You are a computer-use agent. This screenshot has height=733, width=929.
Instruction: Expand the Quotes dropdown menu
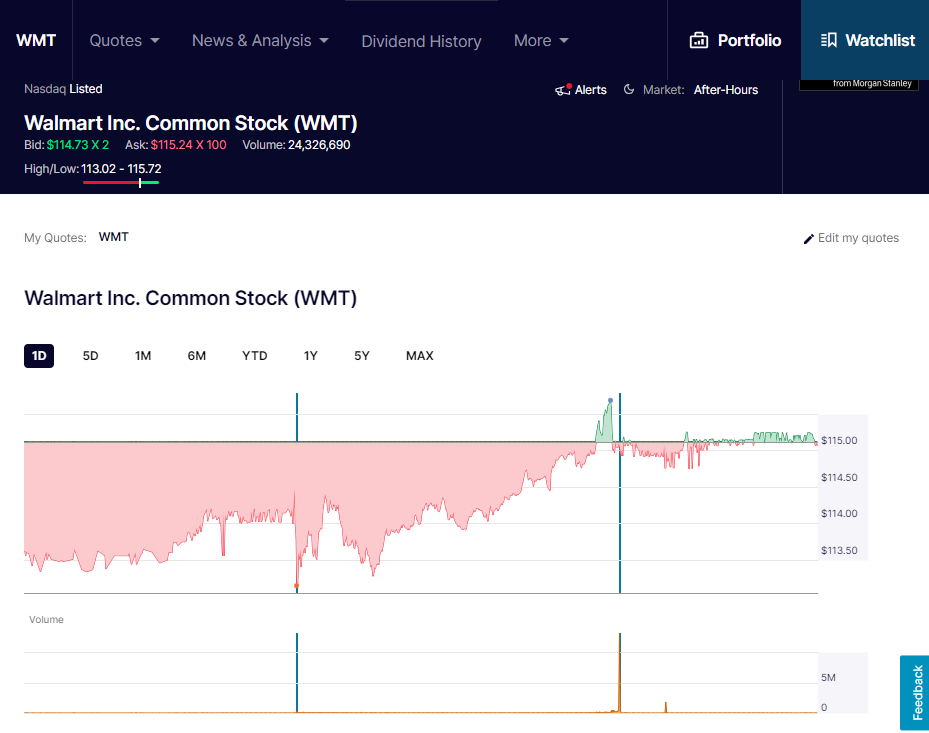coord(124,40)
